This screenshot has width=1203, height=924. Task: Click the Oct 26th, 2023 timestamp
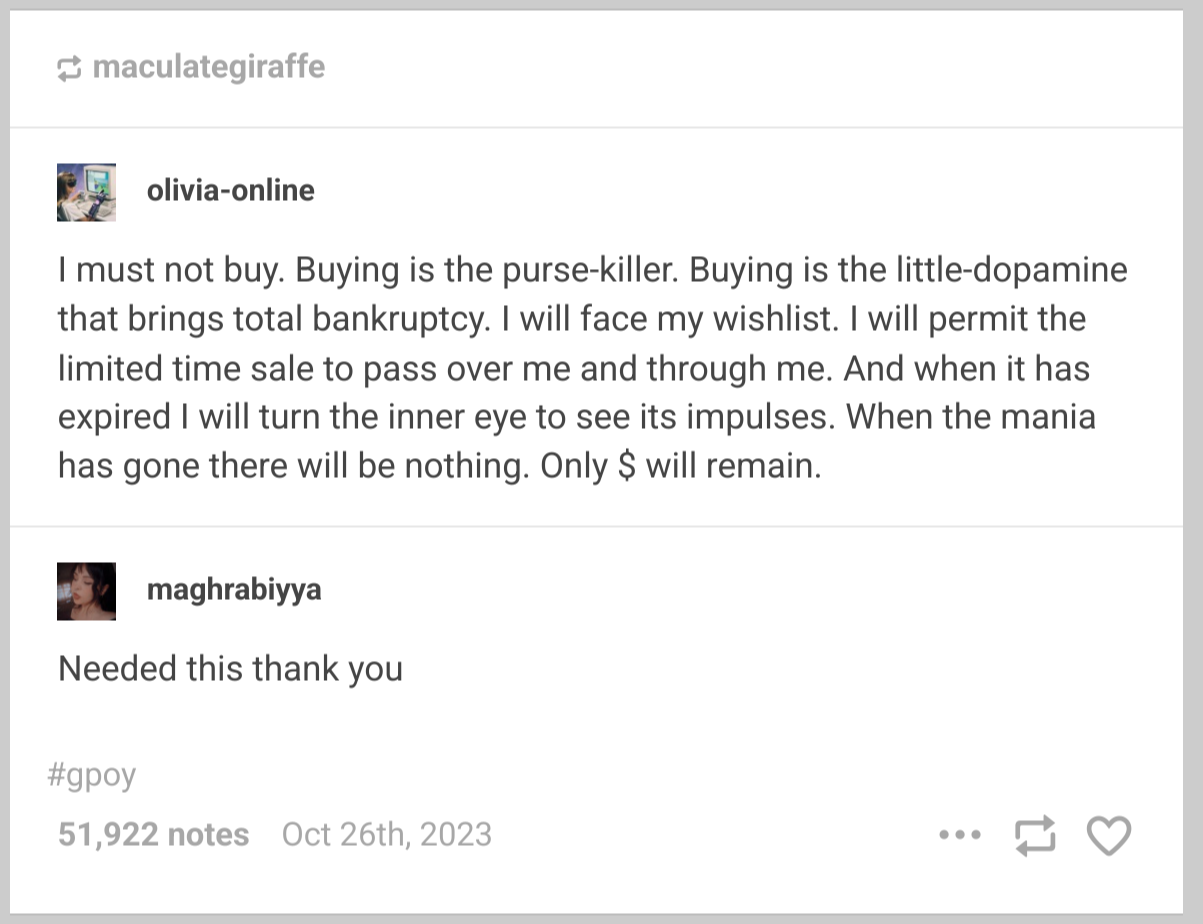click(x=387, y=835)
